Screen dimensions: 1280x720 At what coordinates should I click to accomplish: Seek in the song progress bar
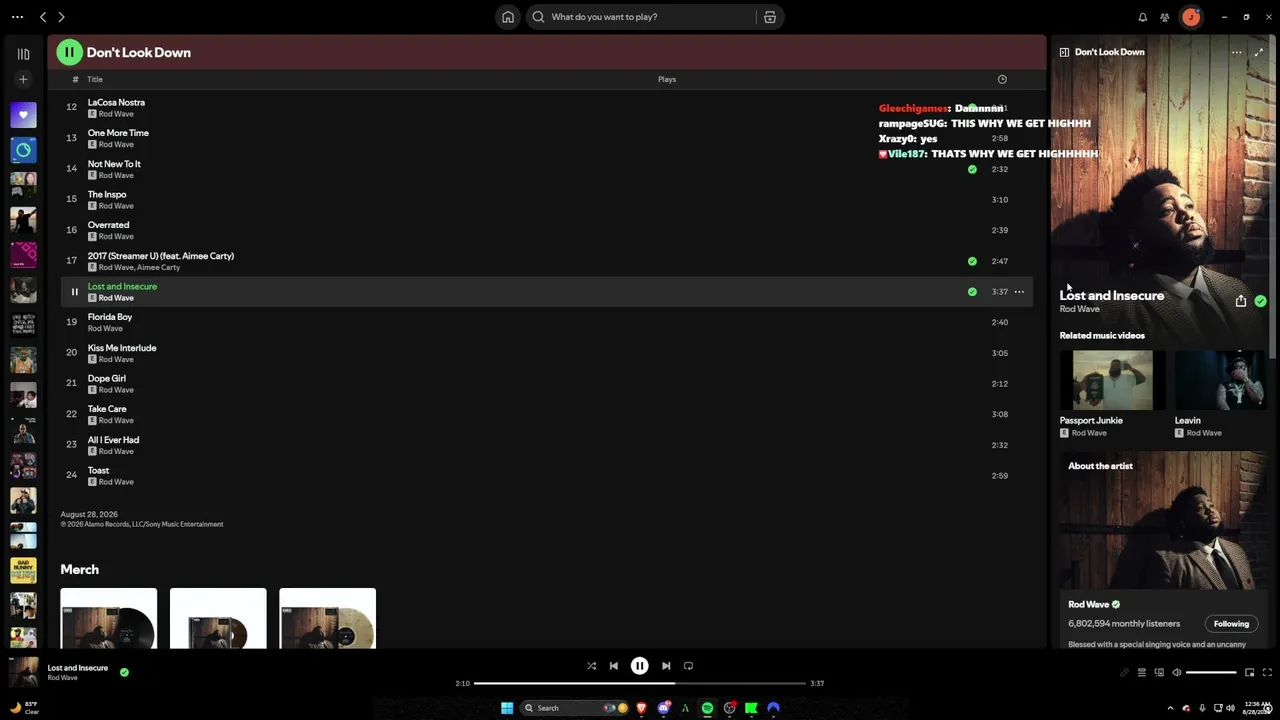tap(640, 683)
